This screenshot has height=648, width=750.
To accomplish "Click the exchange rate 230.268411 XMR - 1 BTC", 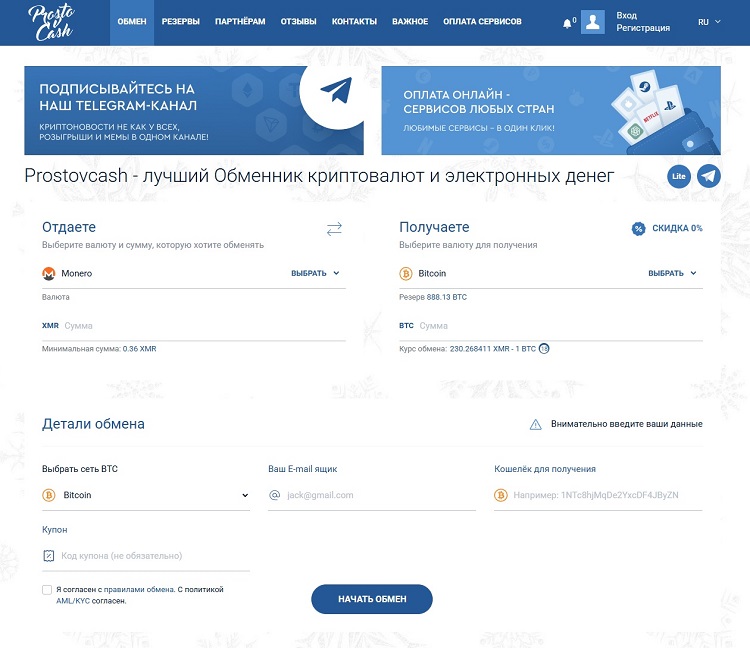I will coord(493,349).
